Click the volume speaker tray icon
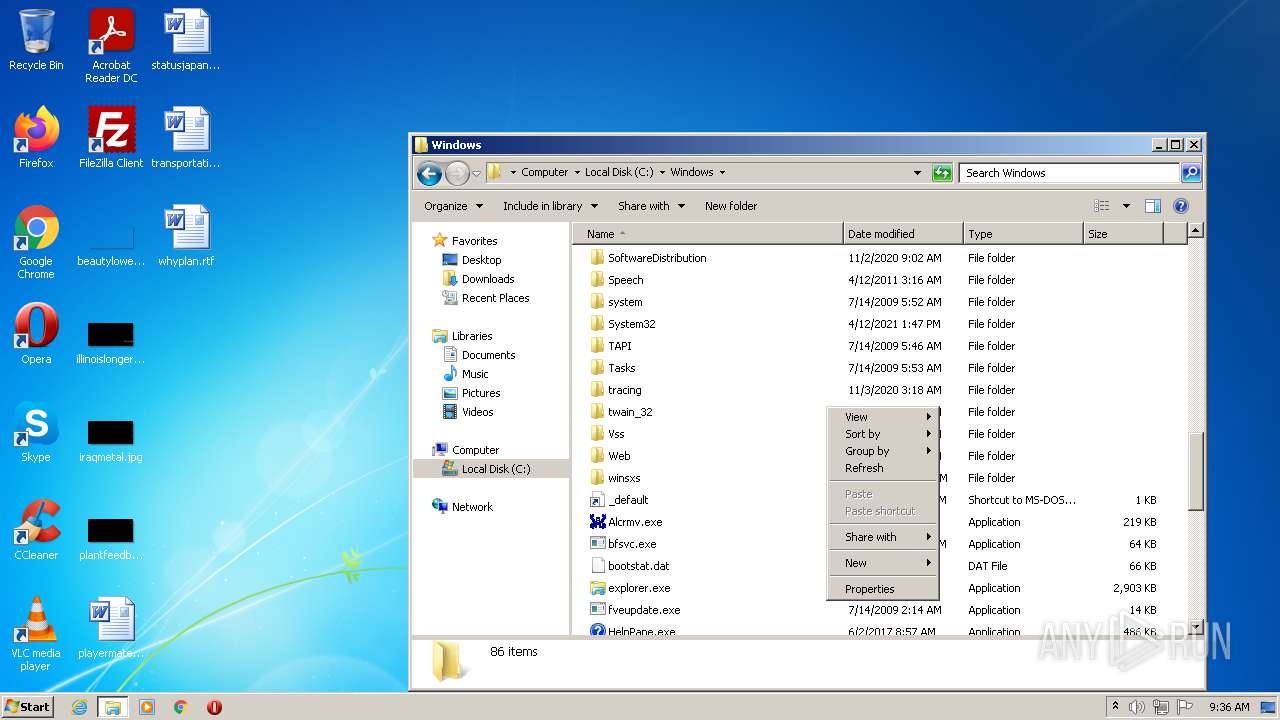This screenshot has width=1280, height=720. 1137,707
